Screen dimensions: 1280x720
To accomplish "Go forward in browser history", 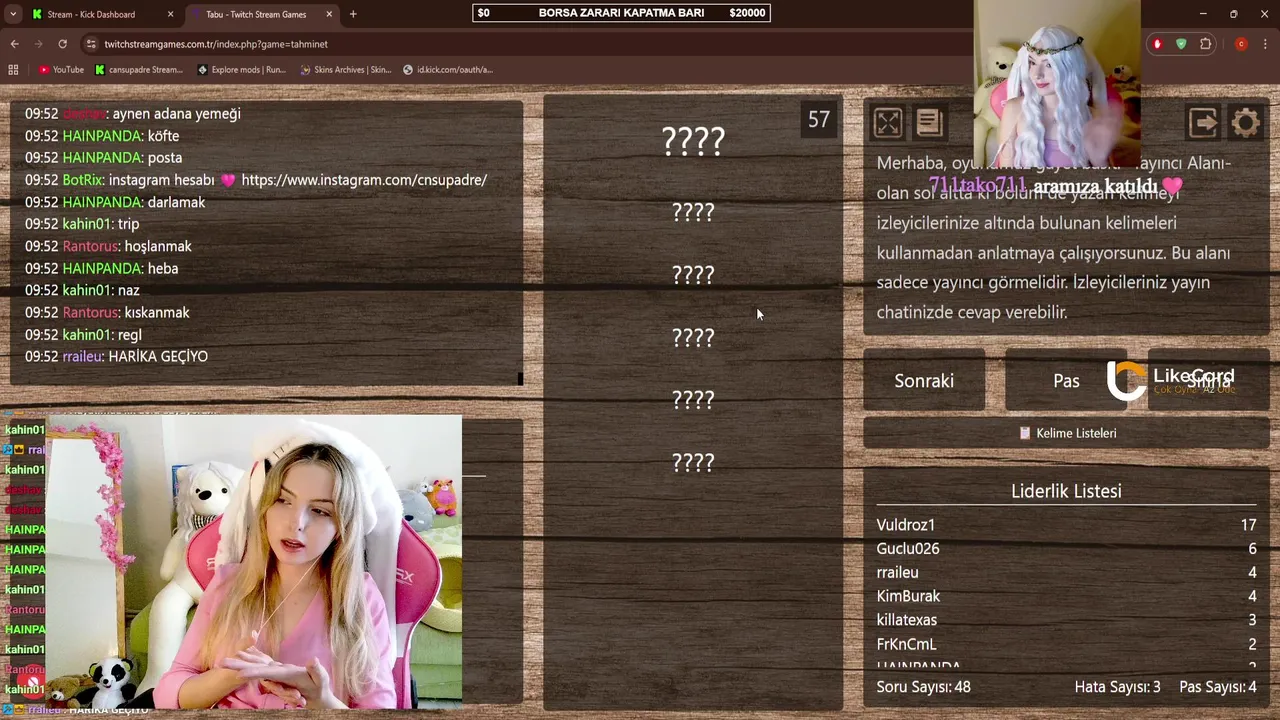I will tap(38, 44).
